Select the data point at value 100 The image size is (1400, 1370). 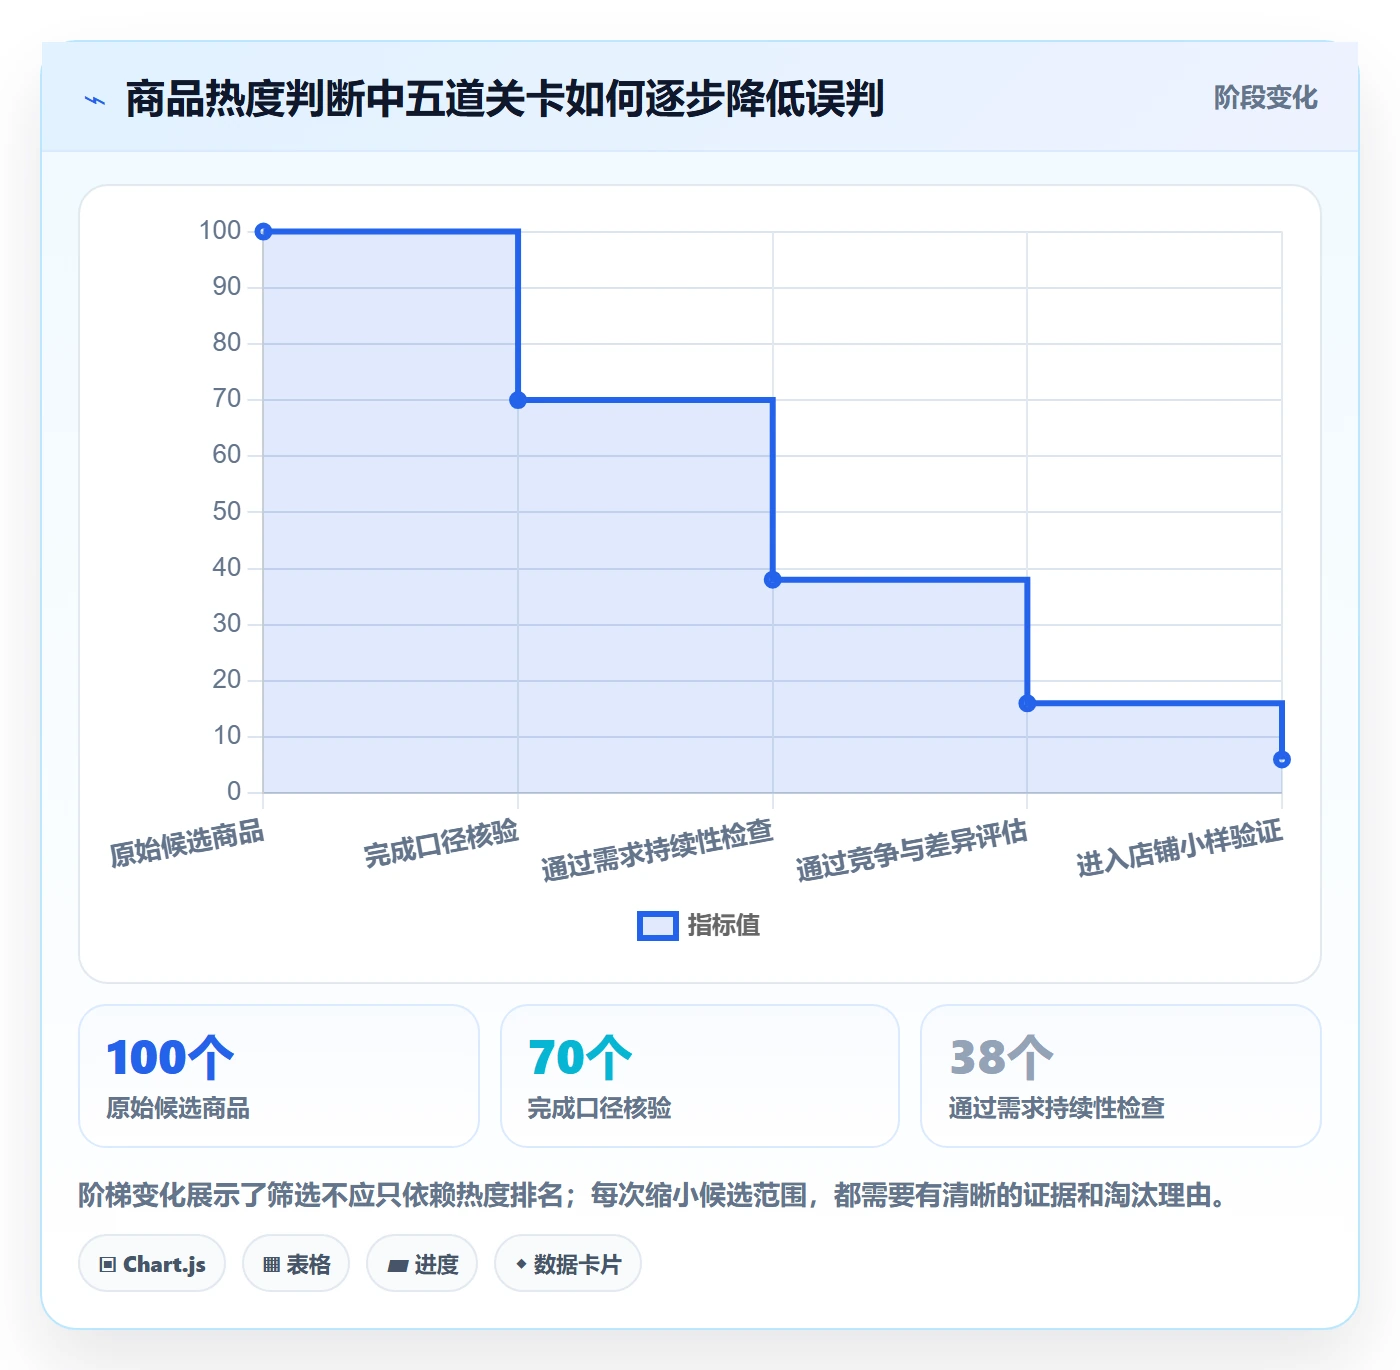click(x=263, y=232)
